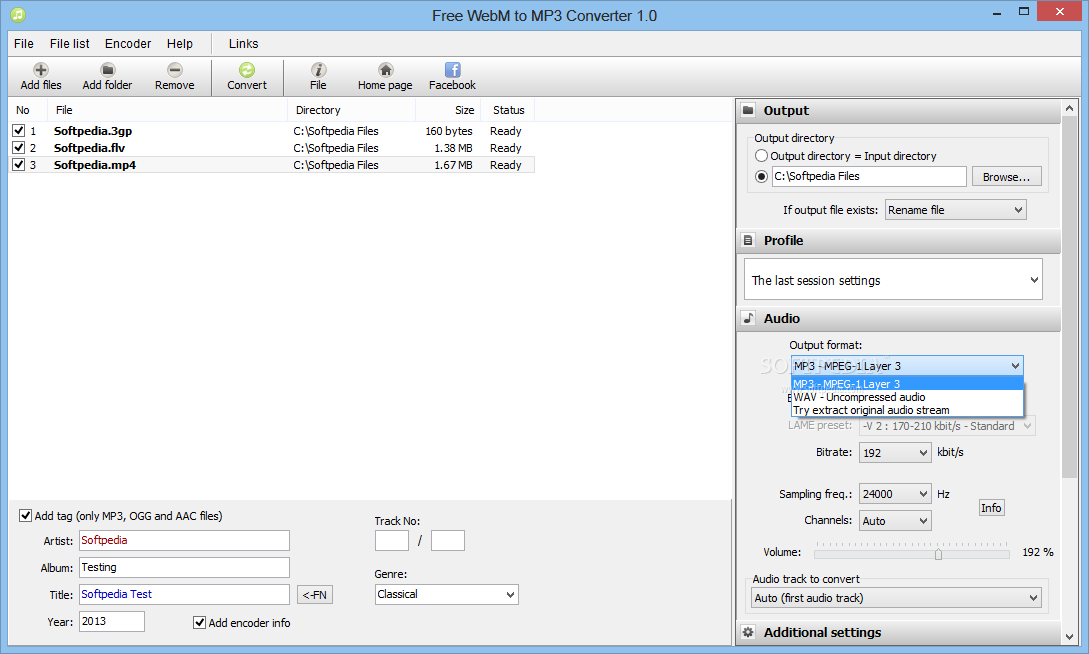Click in the Album field
Viewport: 1089px width, 654px height.
[184, 567]
